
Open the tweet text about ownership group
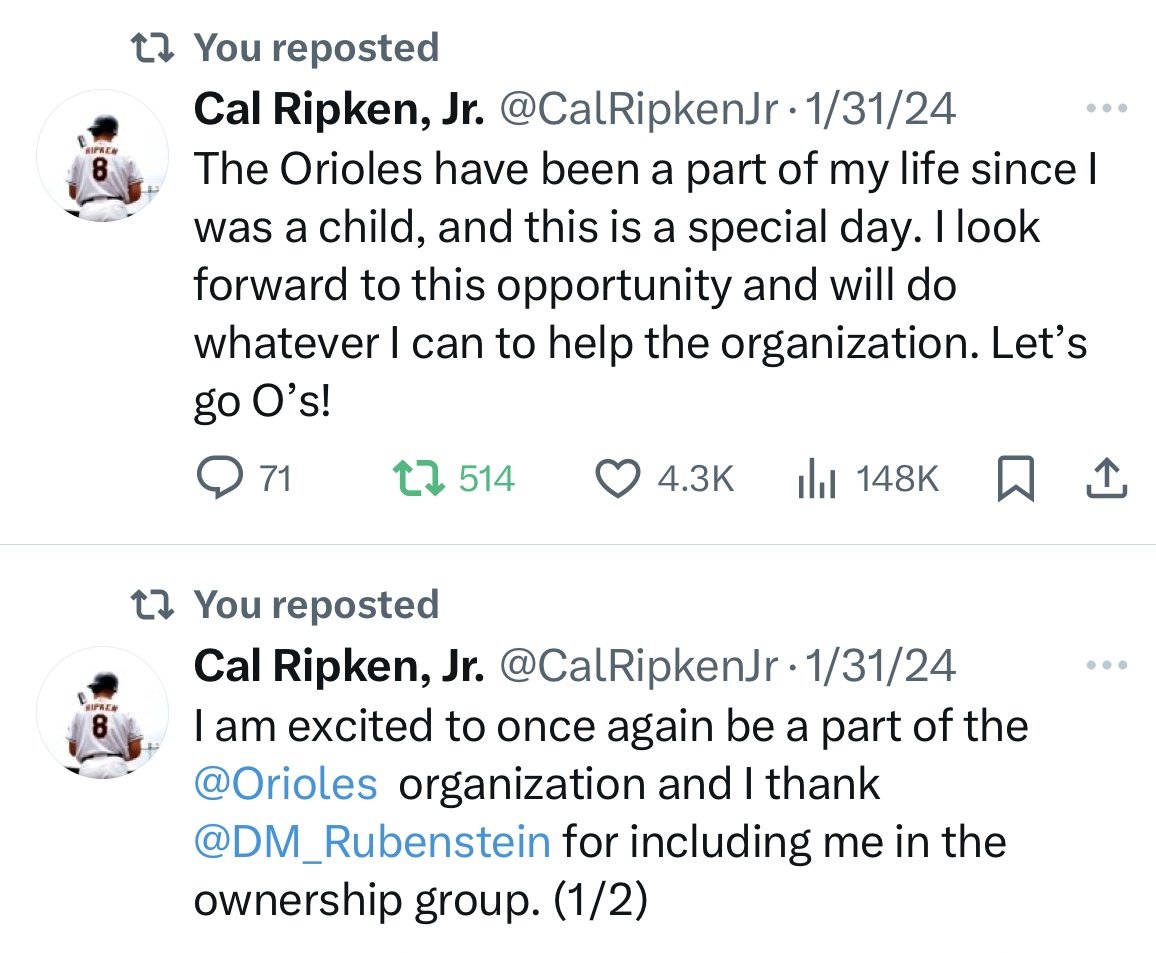[x=610, y=813]
